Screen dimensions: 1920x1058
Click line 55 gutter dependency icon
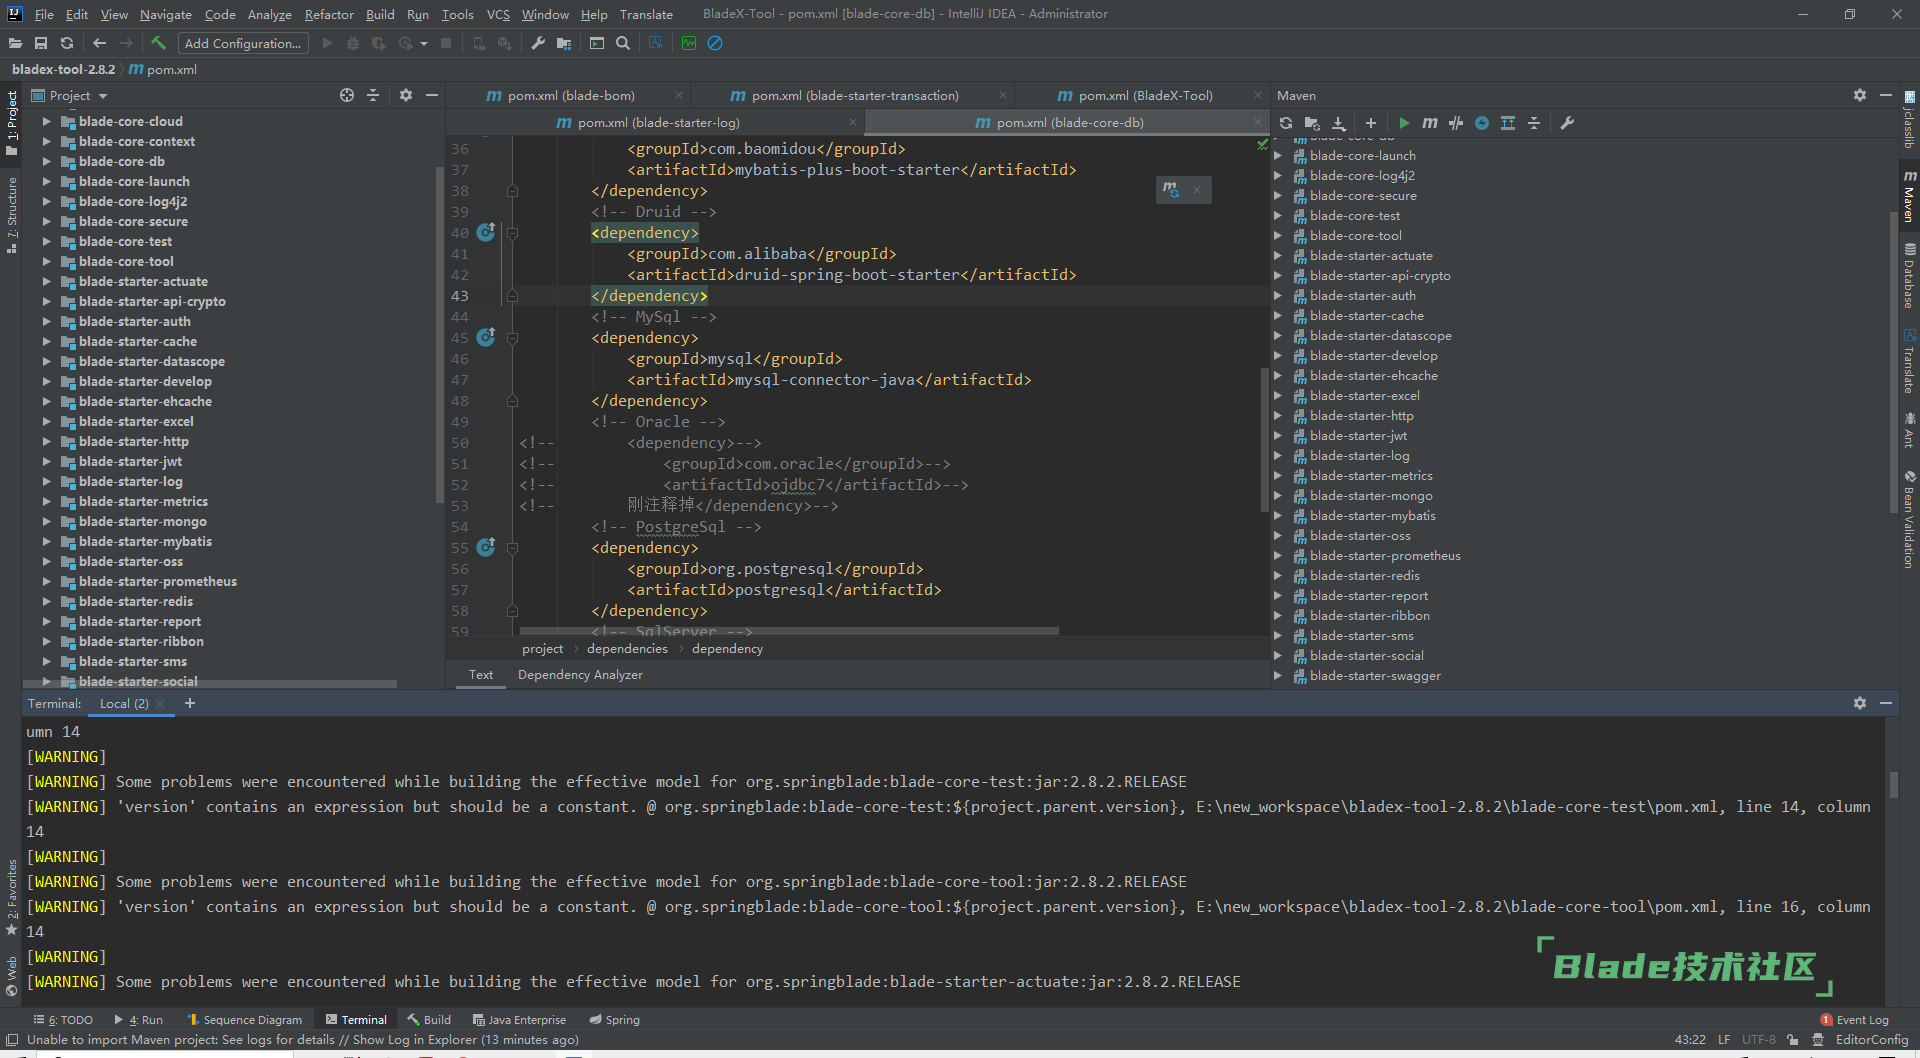pyautogui.click(x=486, y=547)
